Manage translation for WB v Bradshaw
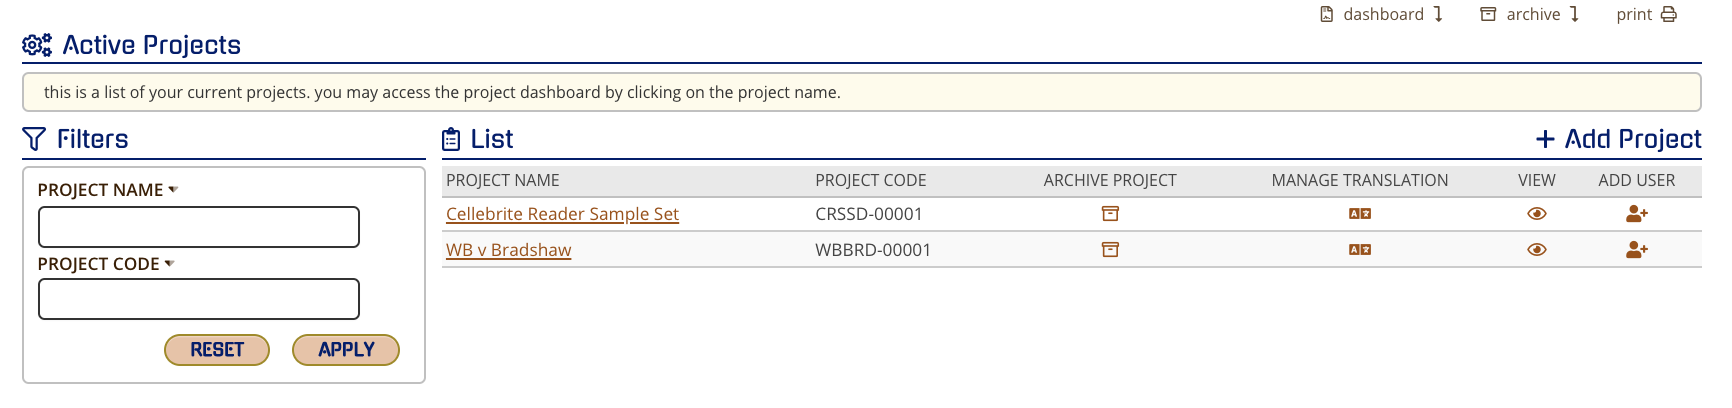 click(1359, 250)
